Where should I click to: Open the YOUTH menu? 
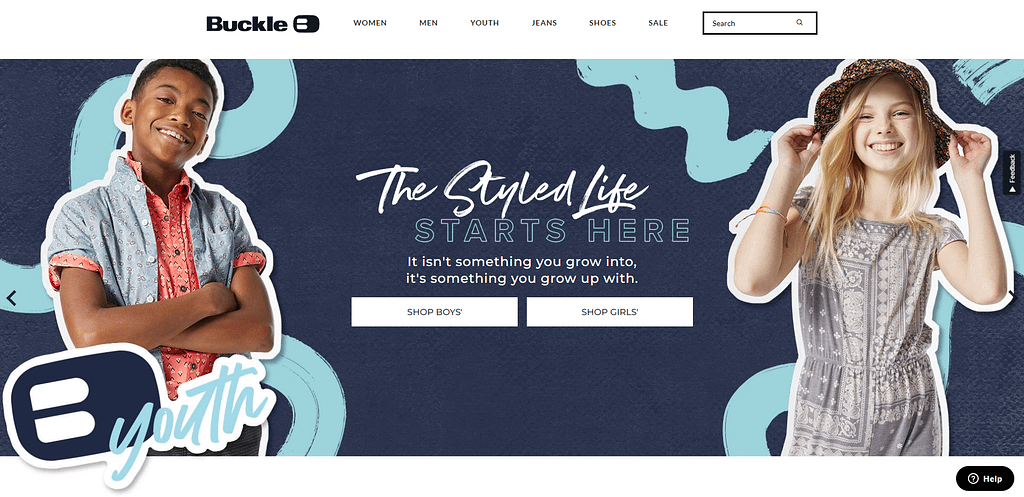[x=485, y=23]
